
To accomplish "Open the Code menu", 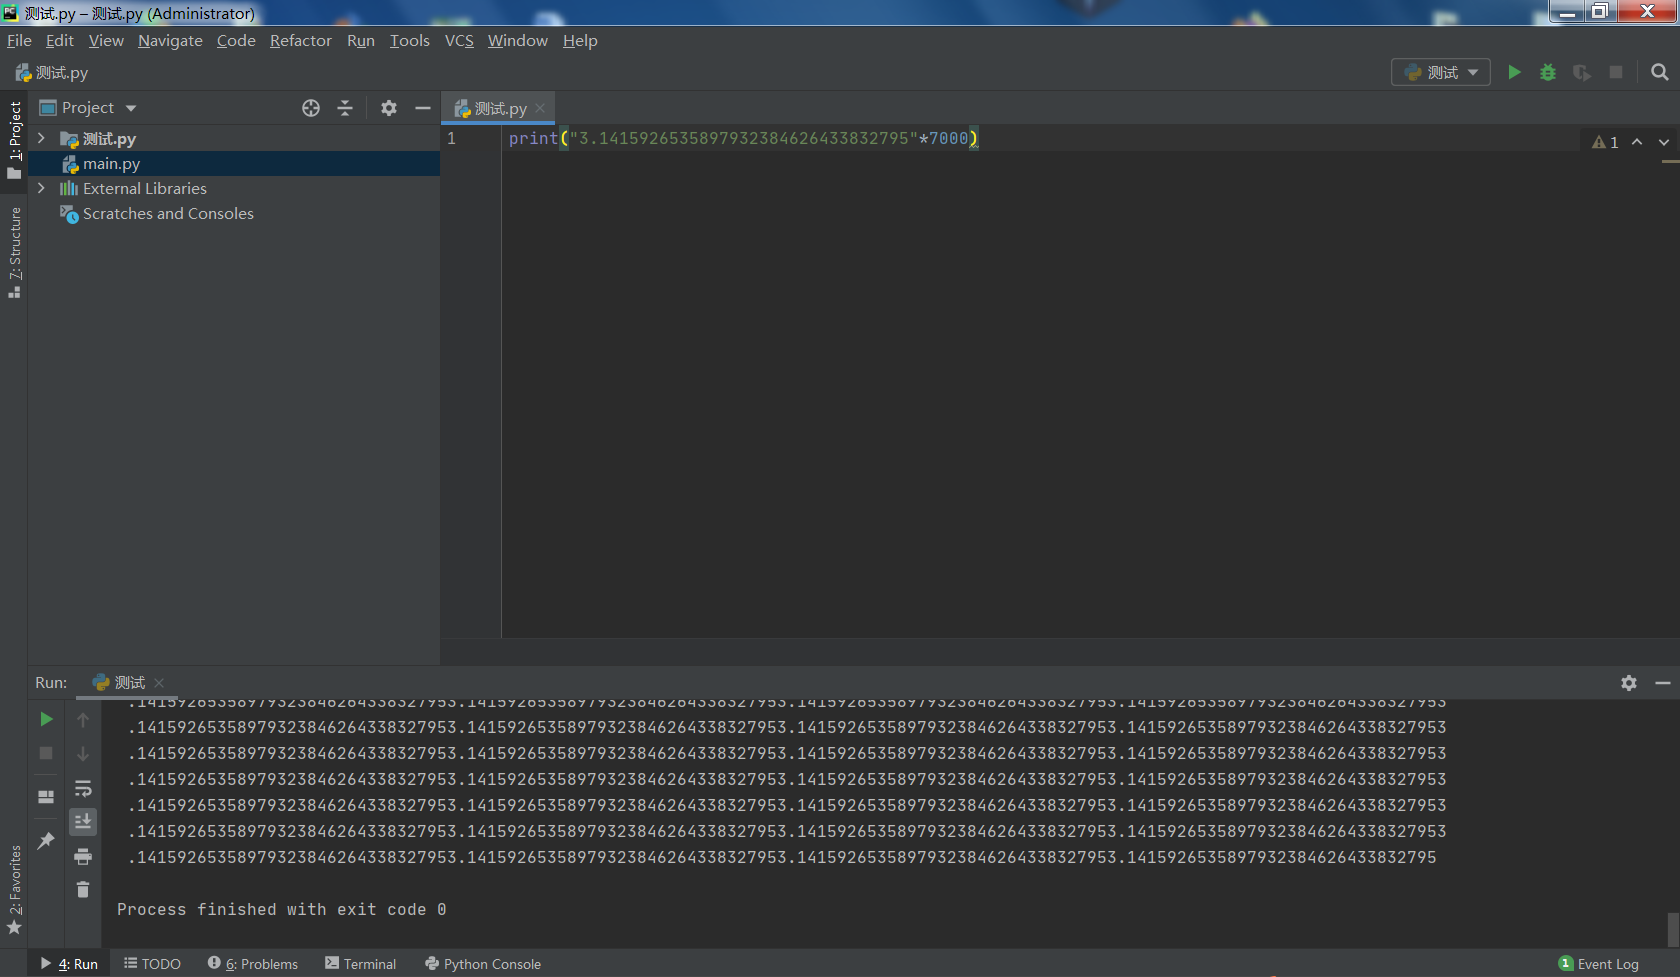I will click(x=236, y=40).
